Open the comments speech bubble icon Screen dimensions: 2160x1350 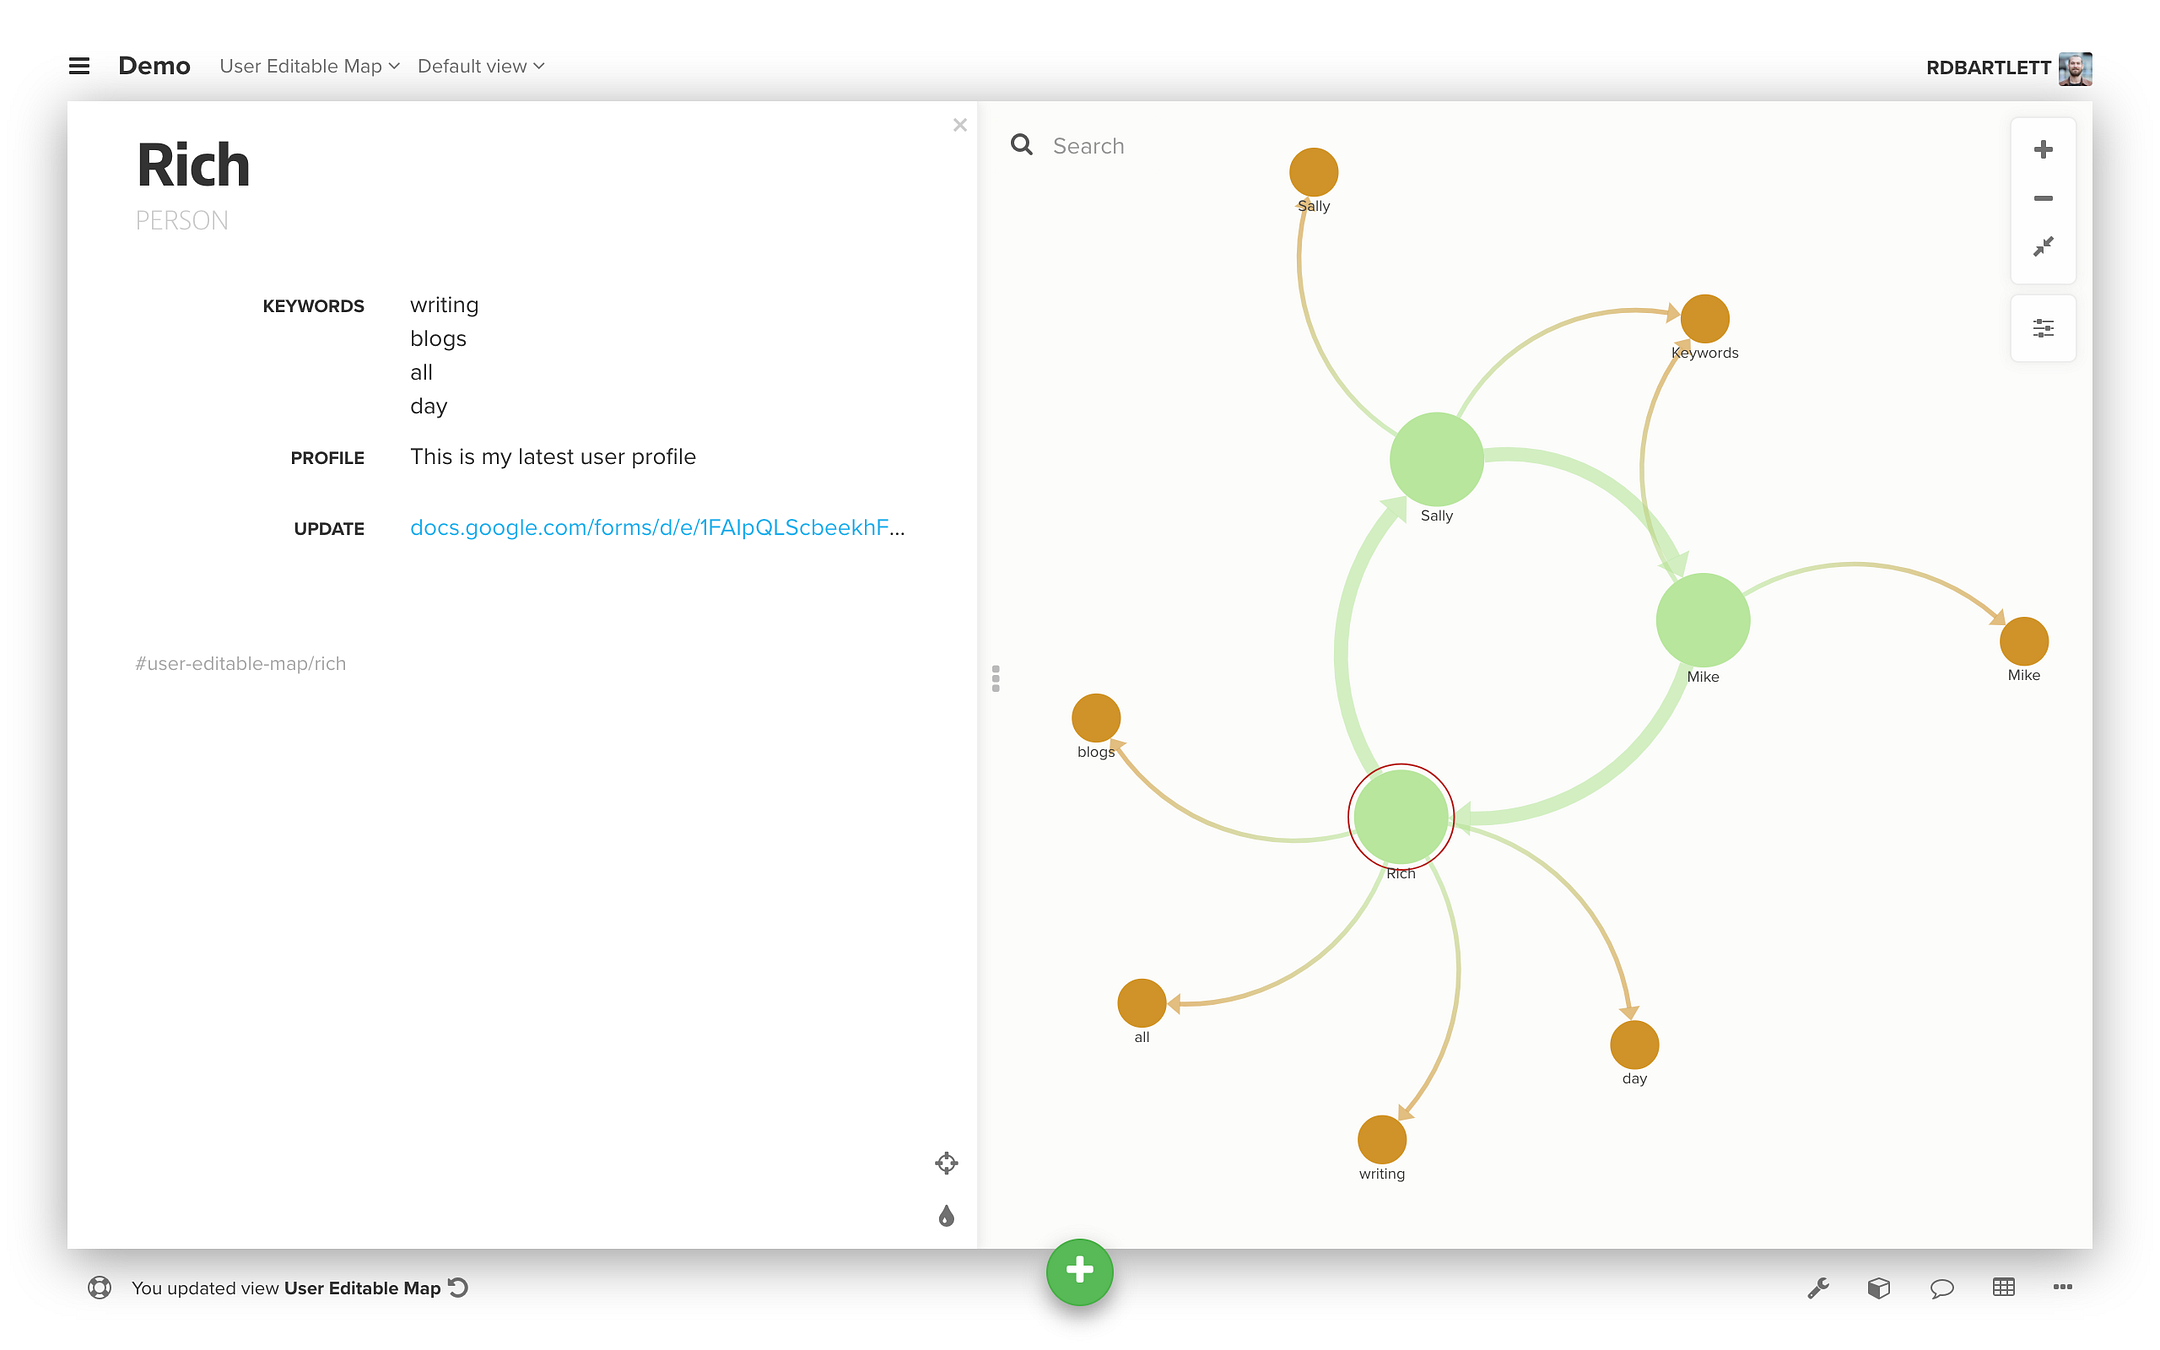click(x=1941, y=1288)
